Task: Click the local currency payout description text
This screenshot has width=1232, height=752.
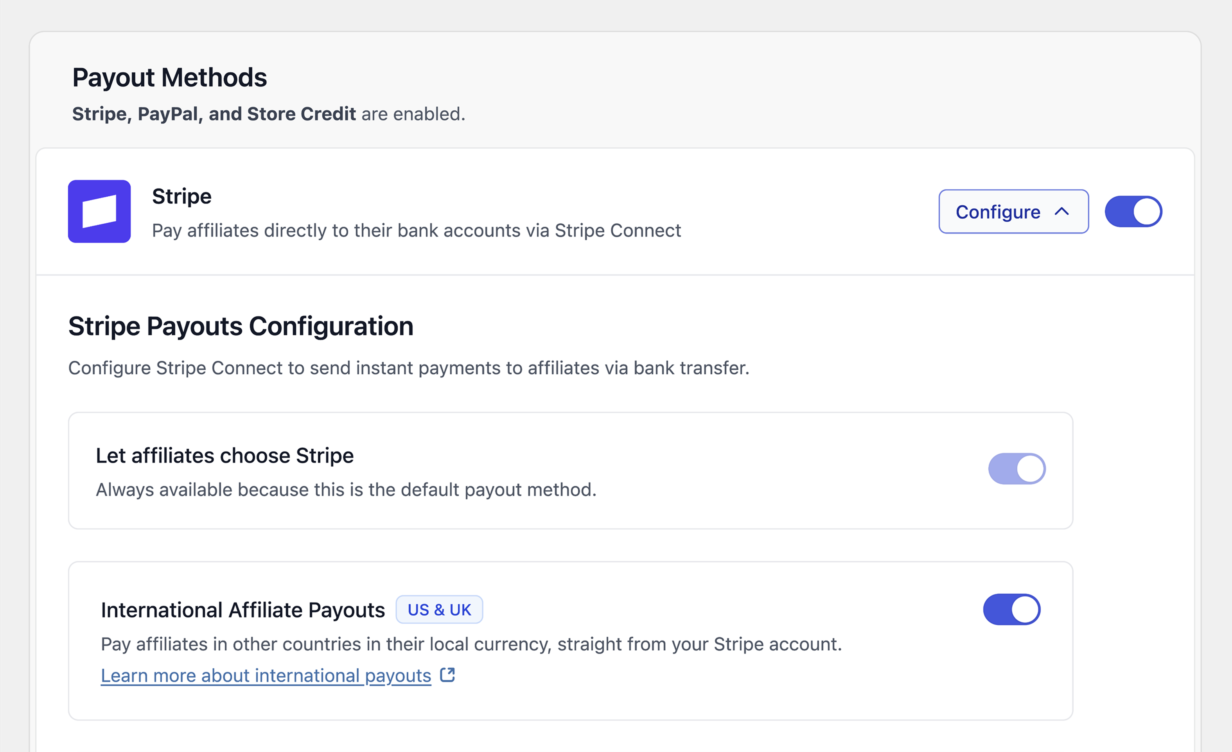Action: point(471,644)
